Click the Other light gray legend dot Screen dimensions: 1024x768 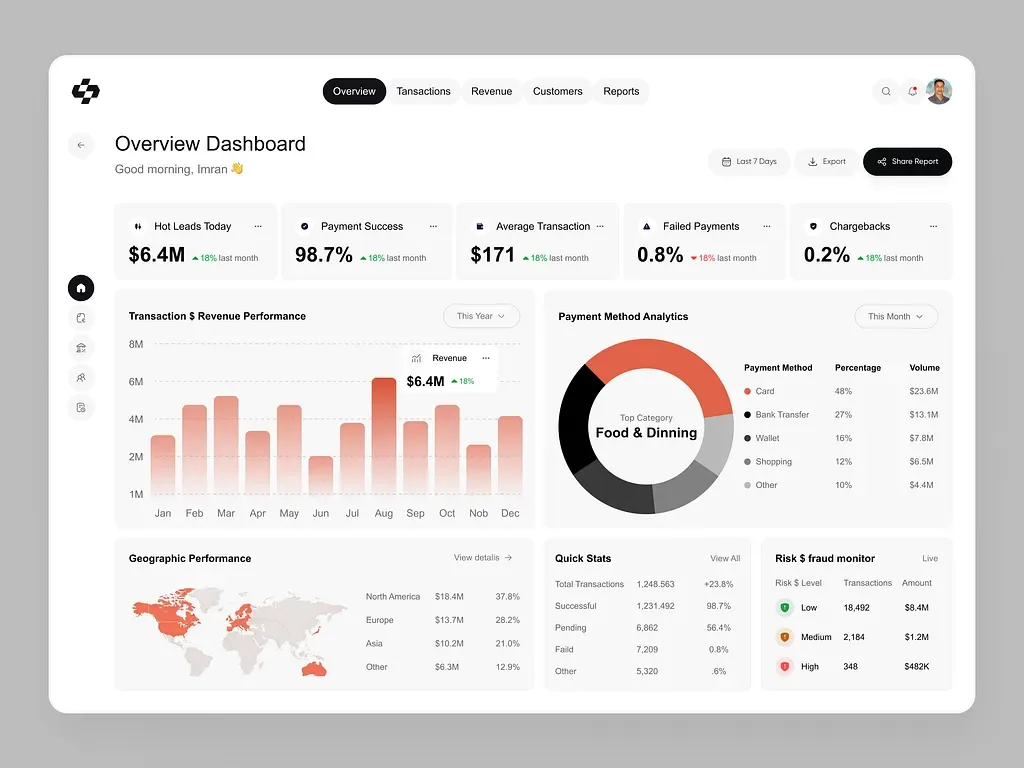747,485
